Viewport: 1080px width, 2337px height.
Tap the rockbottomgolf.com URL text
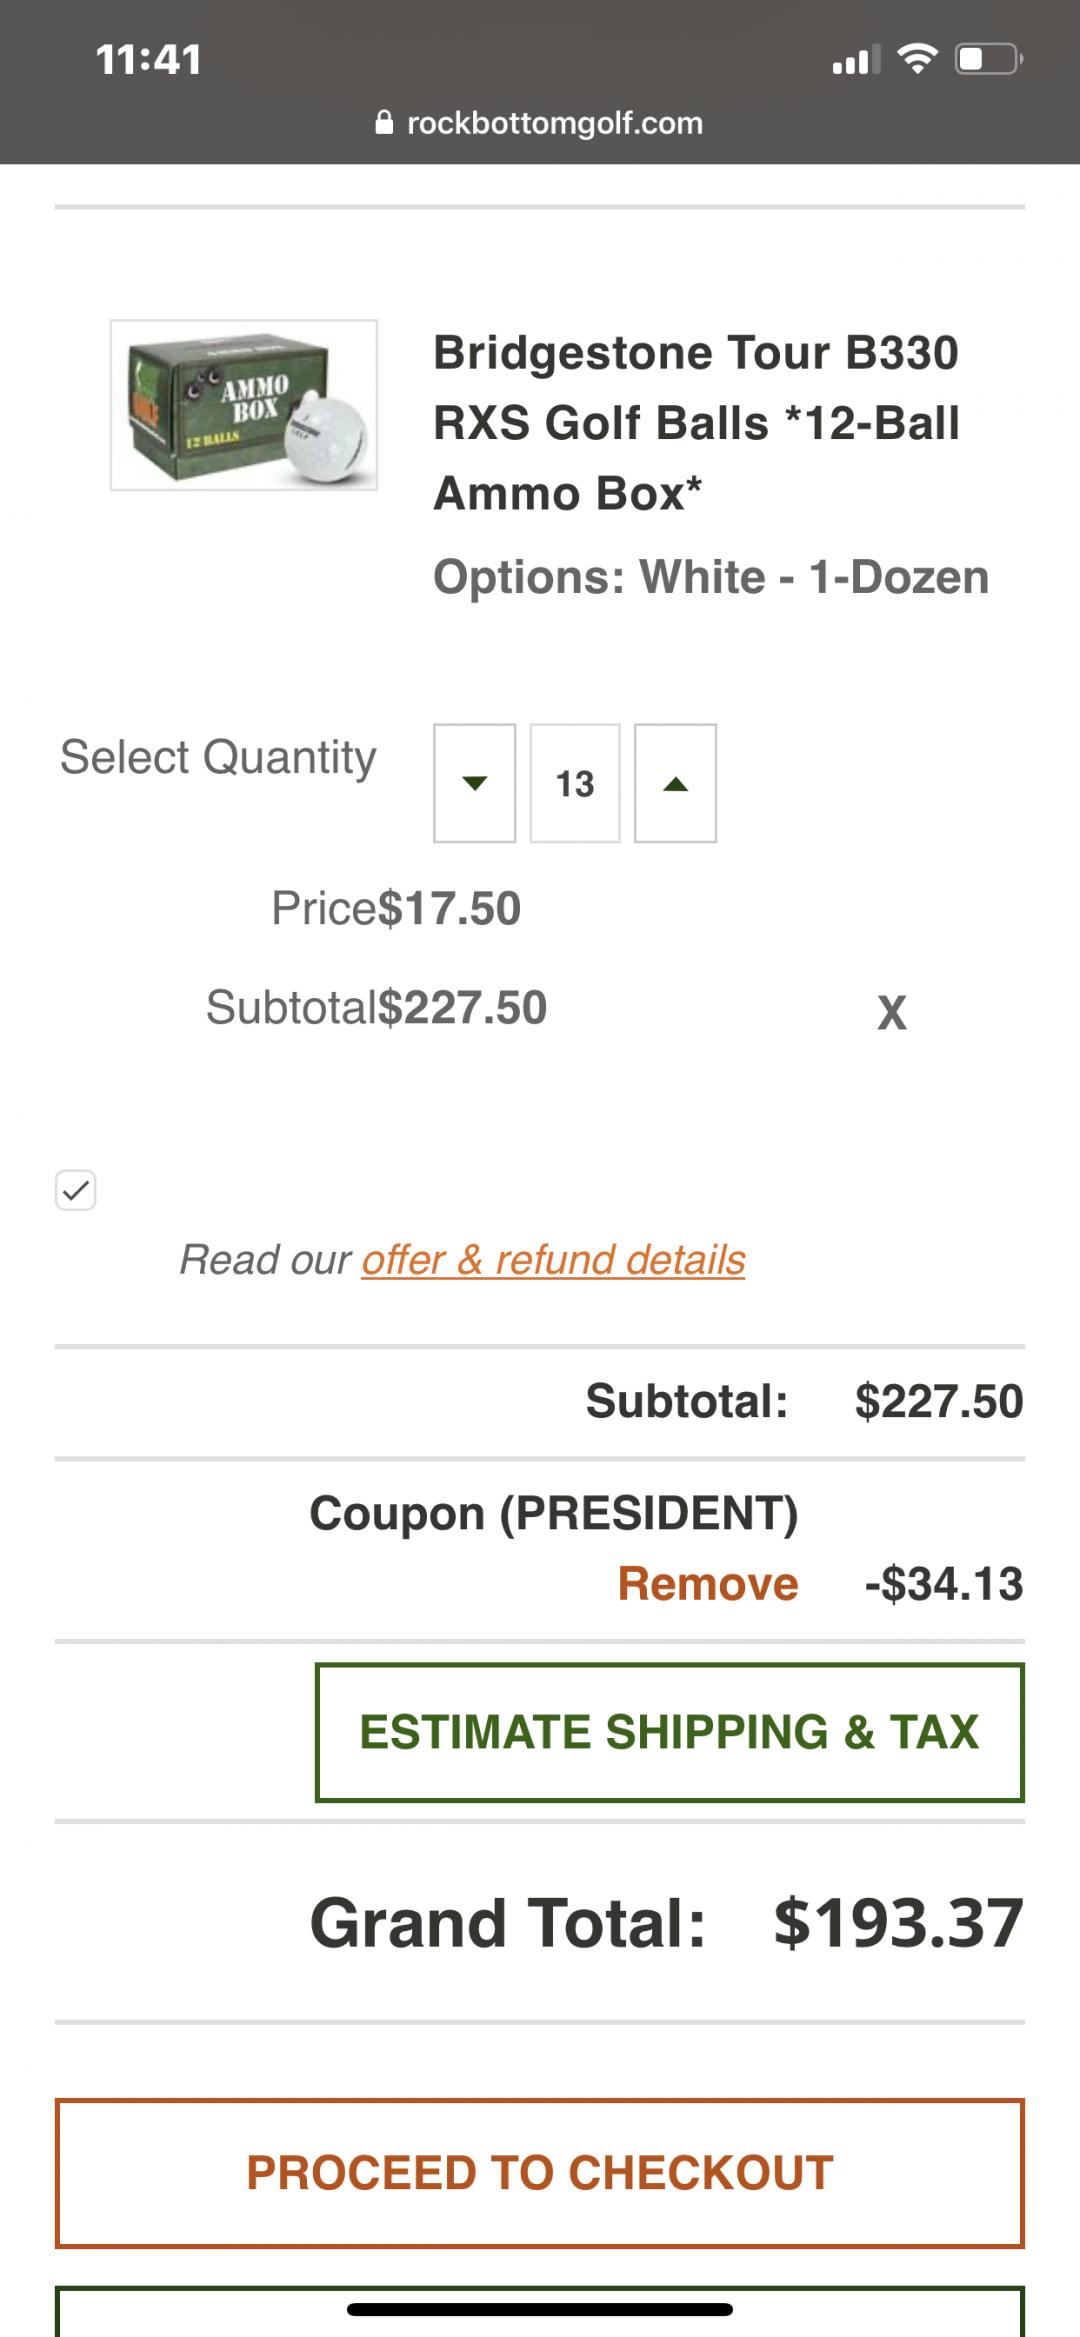[x=555, y=123]
